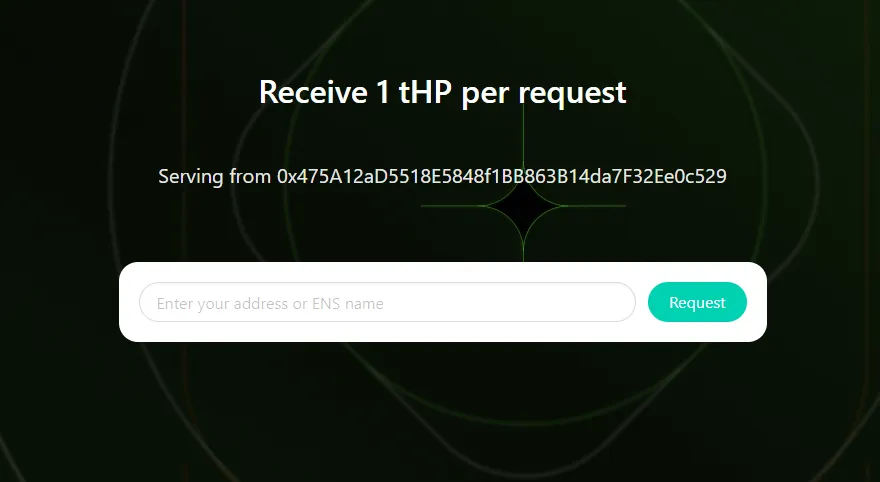Click the green Request button
Image resolution: width=880 pixels, height=482 pixels.
click(697, 302)
